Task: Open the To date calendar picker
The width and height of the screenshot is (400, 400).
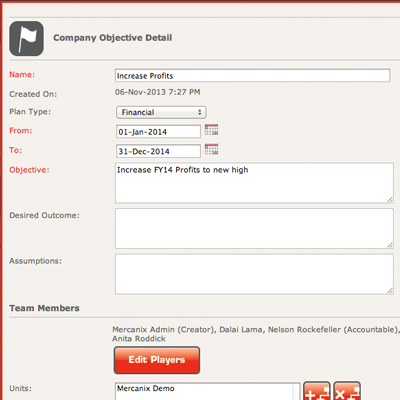Action: click(x=211, y=149)
